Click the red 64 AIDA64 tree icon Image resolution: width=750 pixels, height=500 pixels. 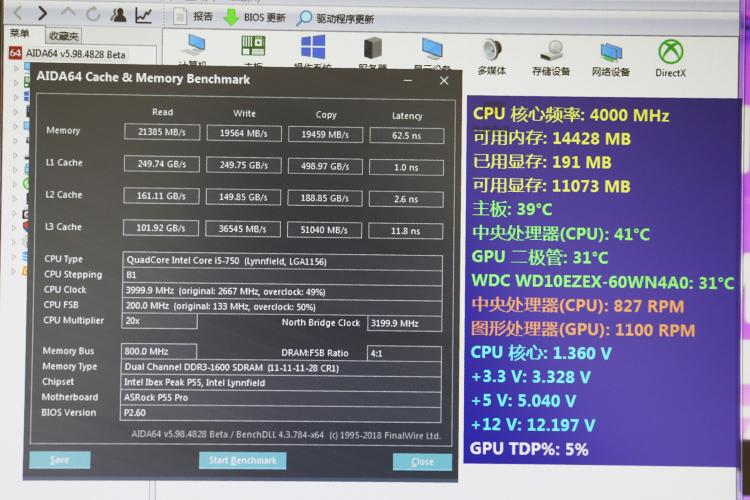15,53
